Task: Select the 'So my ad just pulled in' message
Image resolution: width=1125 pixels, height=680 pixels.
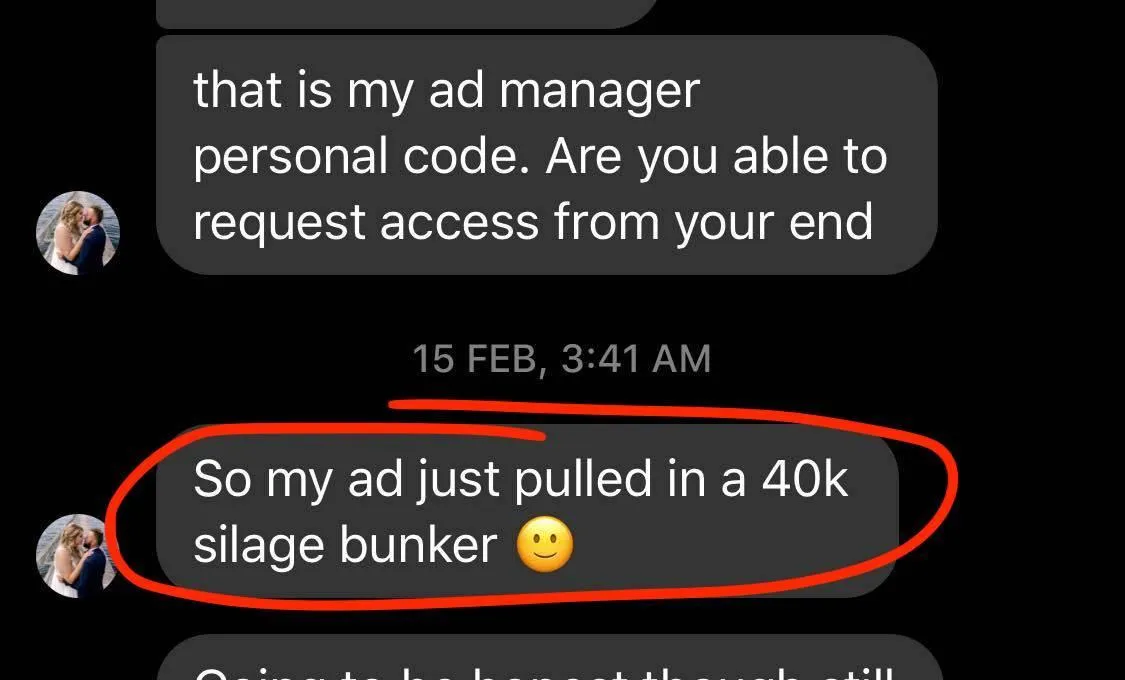Action: 527,511
